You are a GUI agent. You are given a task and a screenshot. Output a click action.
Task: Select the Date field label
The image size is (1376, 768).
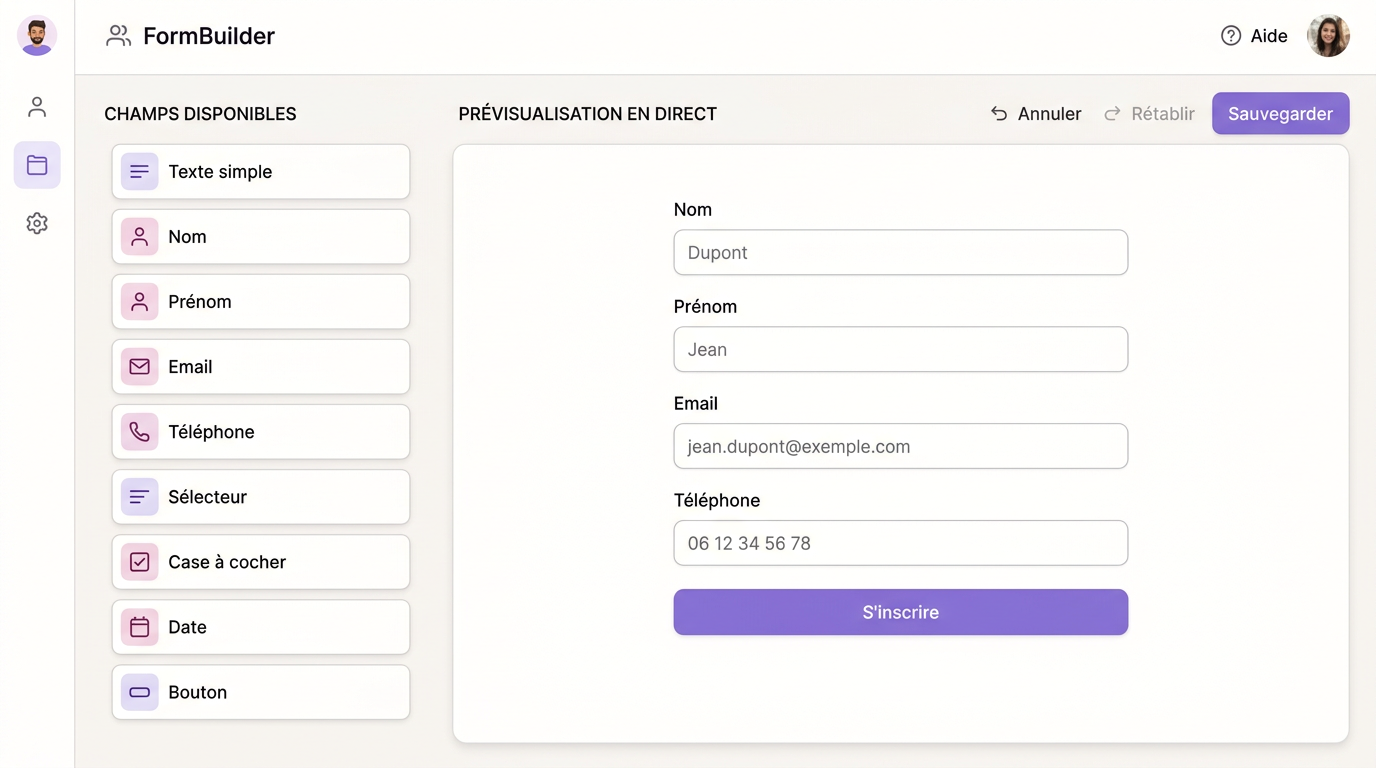click(x=187, y=627)
